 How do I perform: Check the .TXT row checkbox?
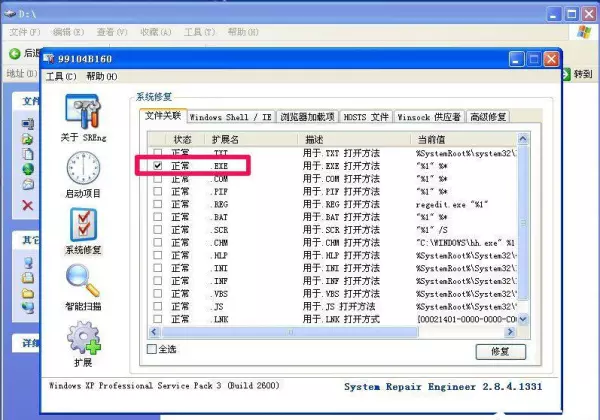157,152
